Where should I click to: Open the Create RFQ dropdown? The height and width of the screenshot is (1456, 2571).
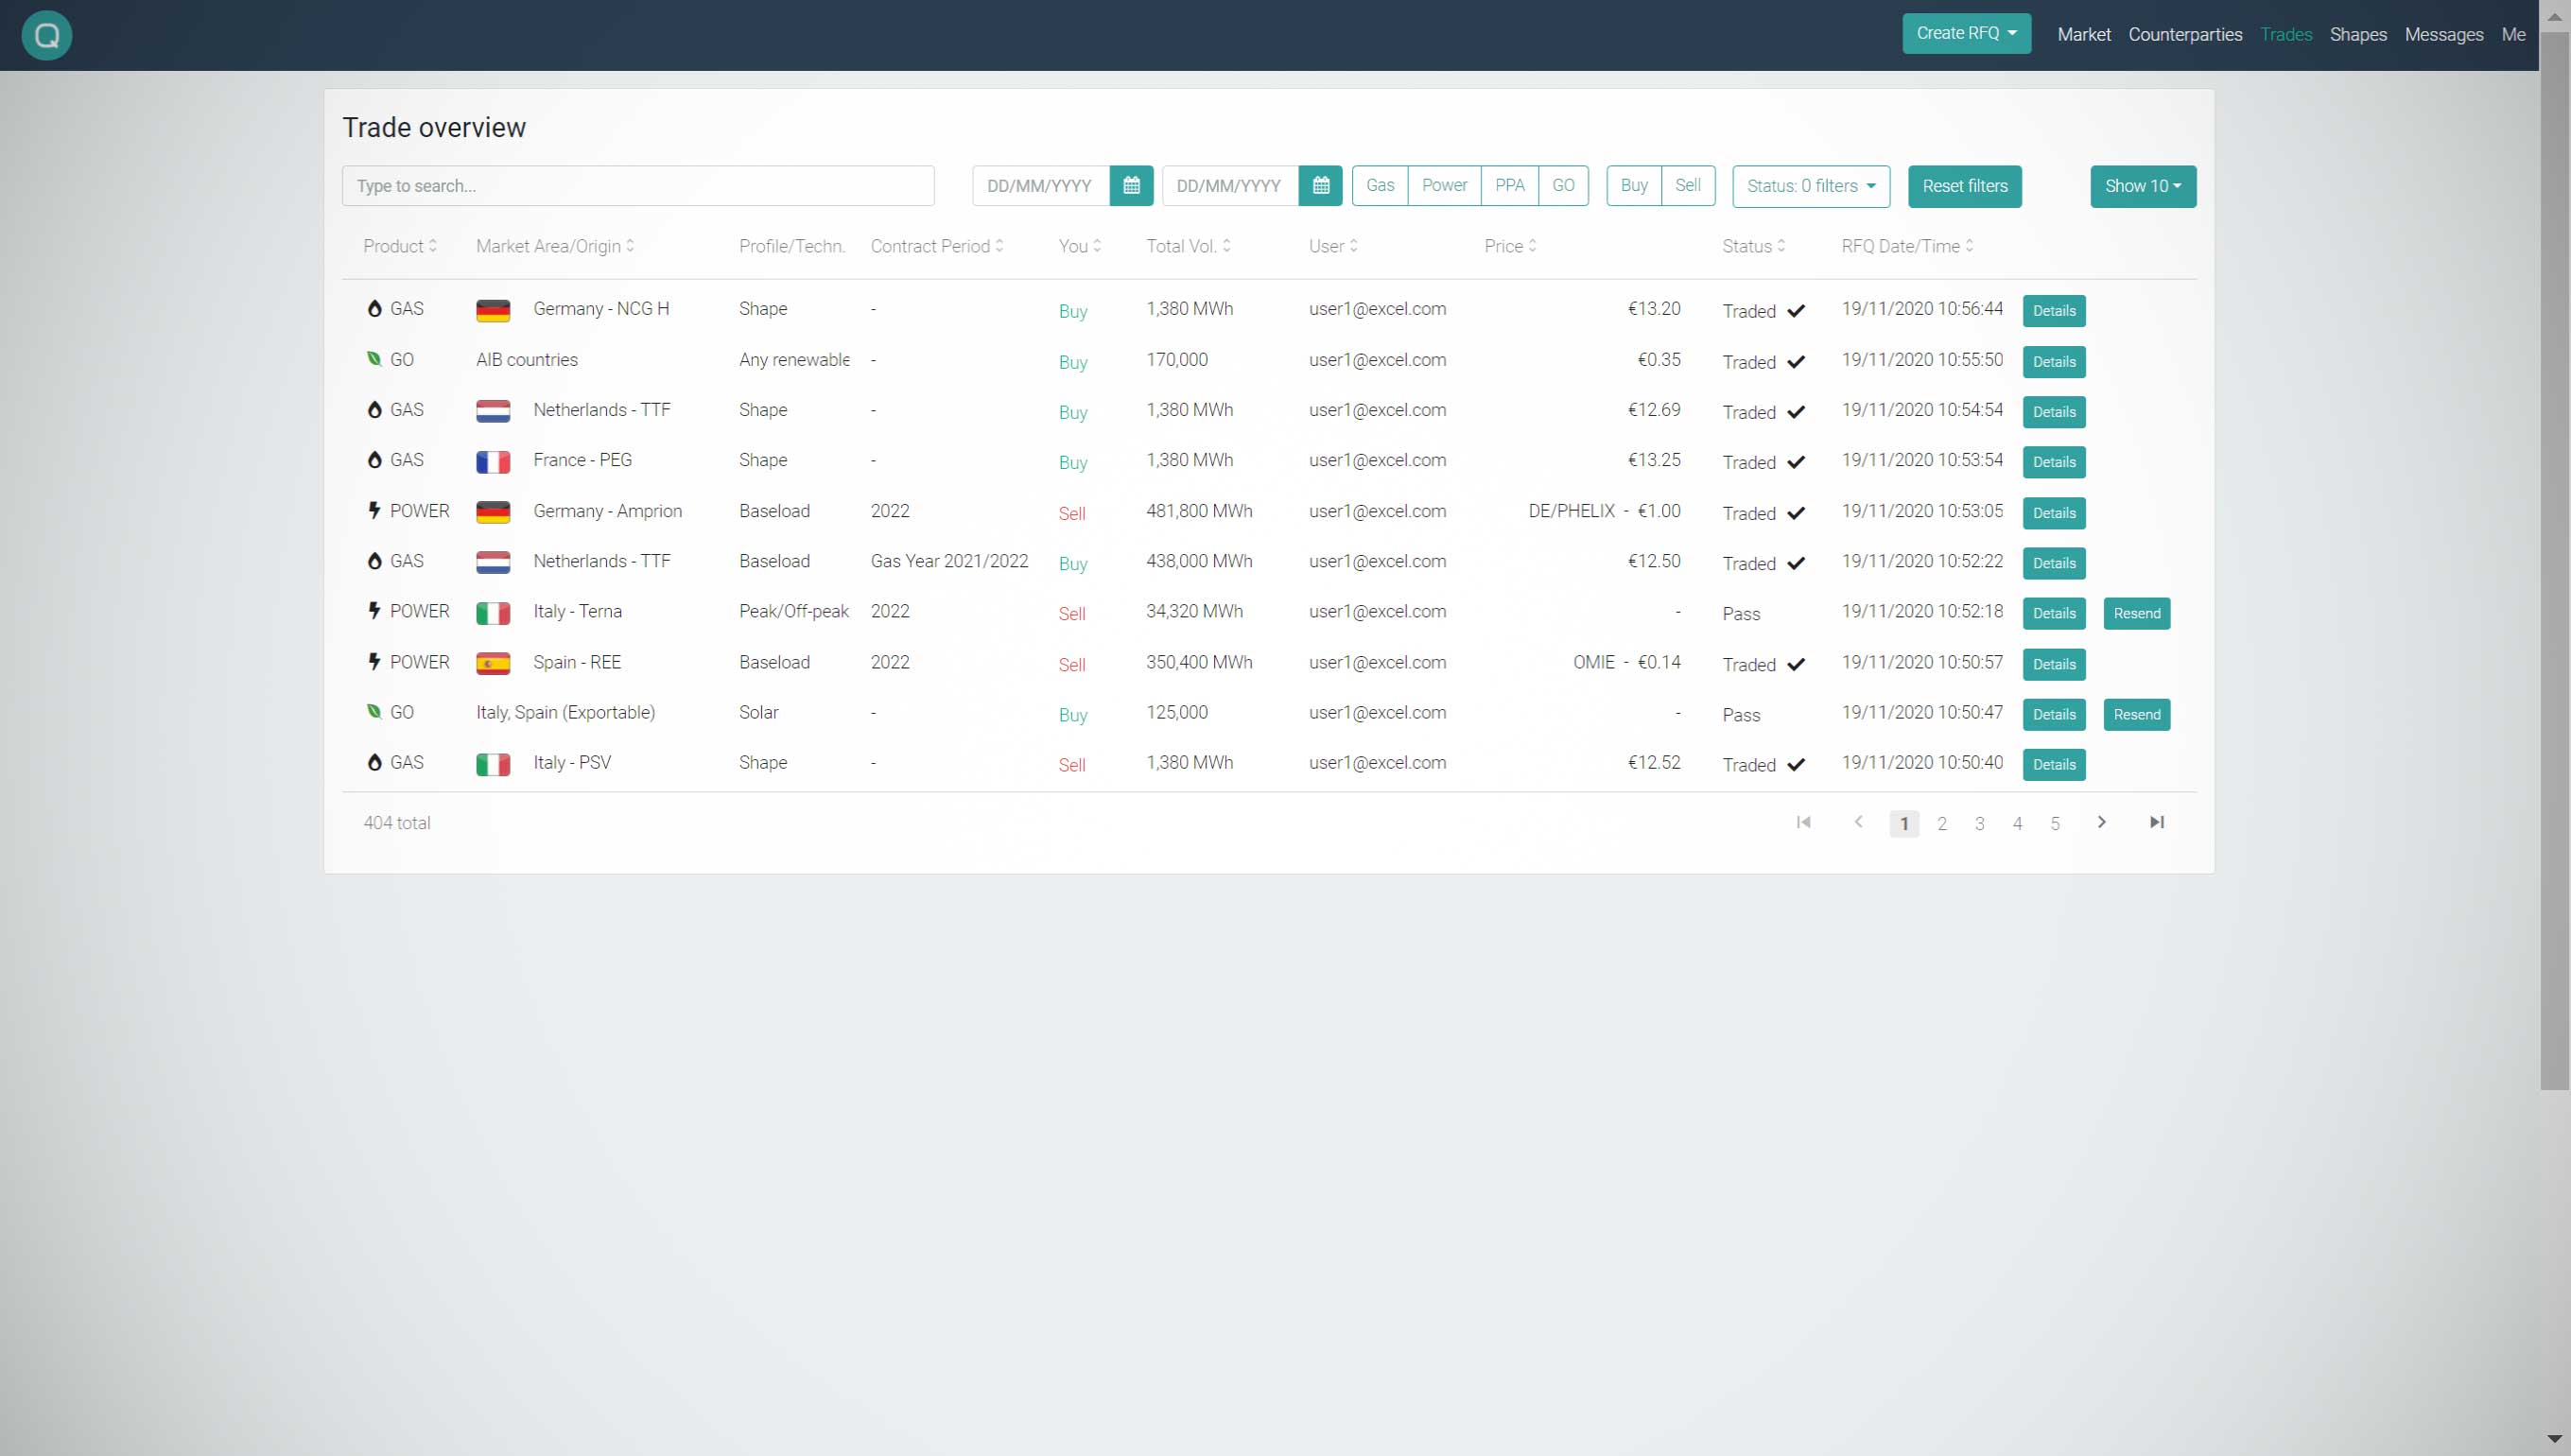1966,34
